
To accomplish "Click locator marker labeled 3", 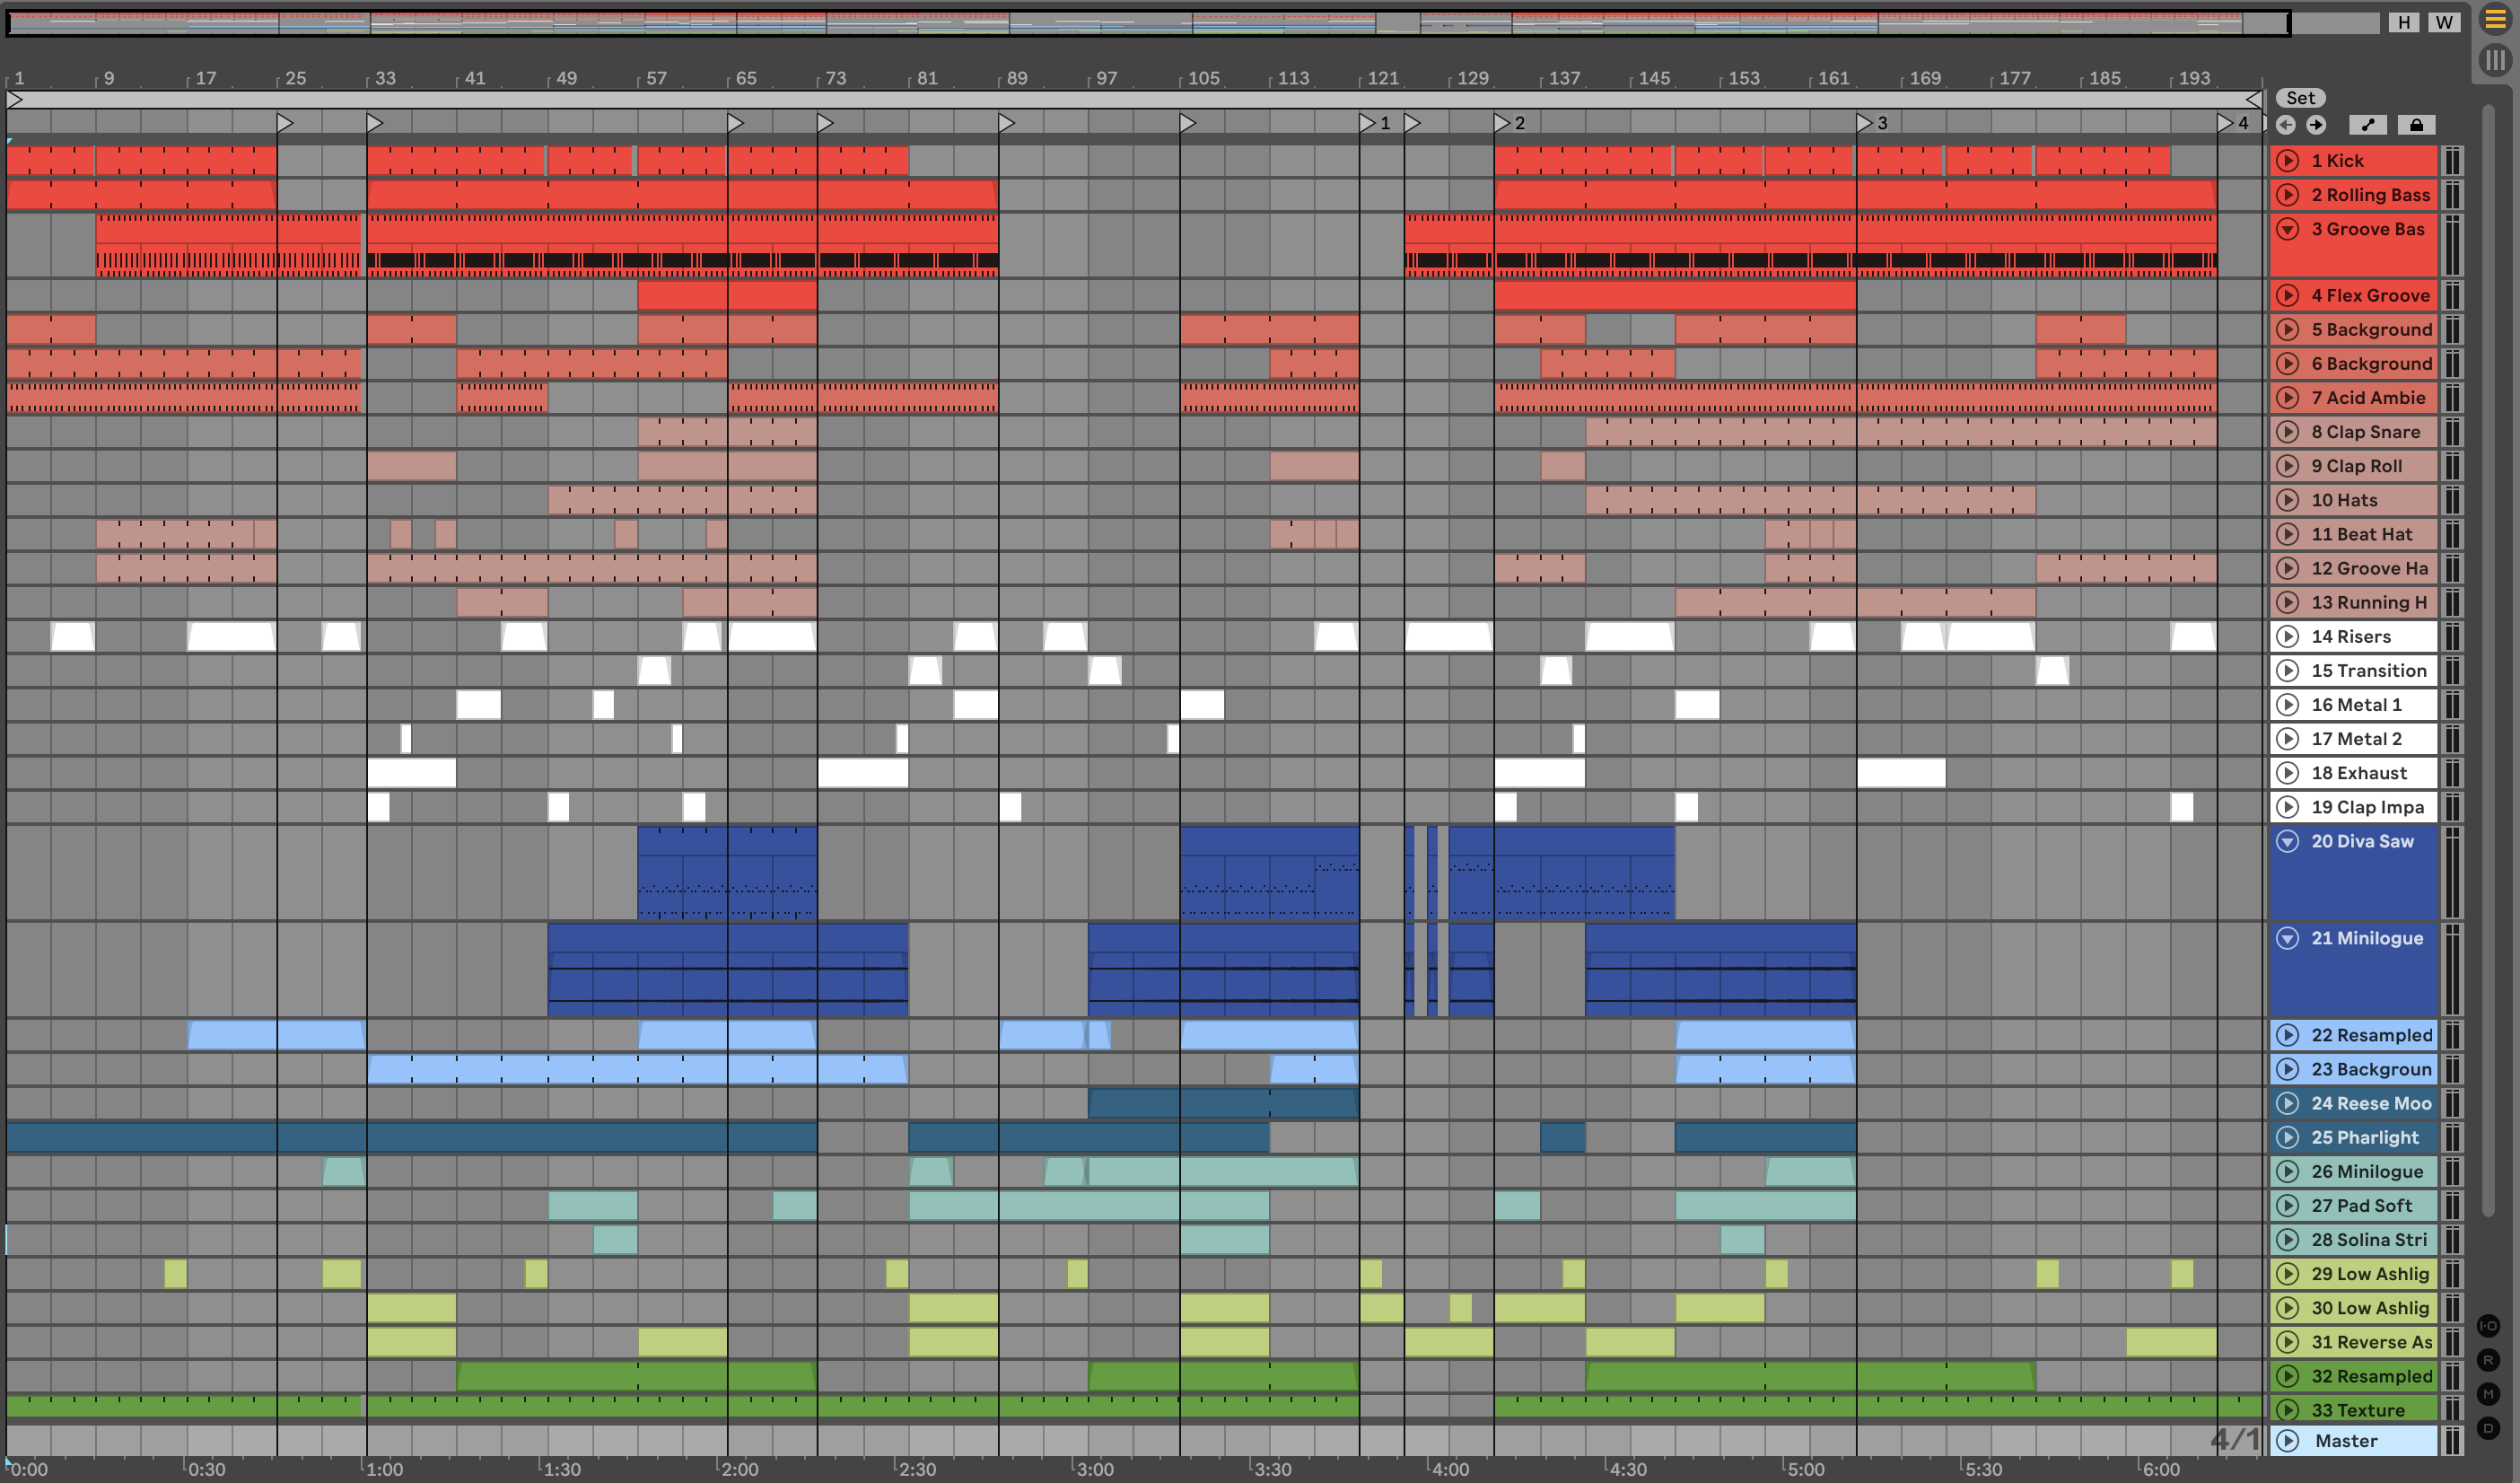I will (x=1866, y=123).
